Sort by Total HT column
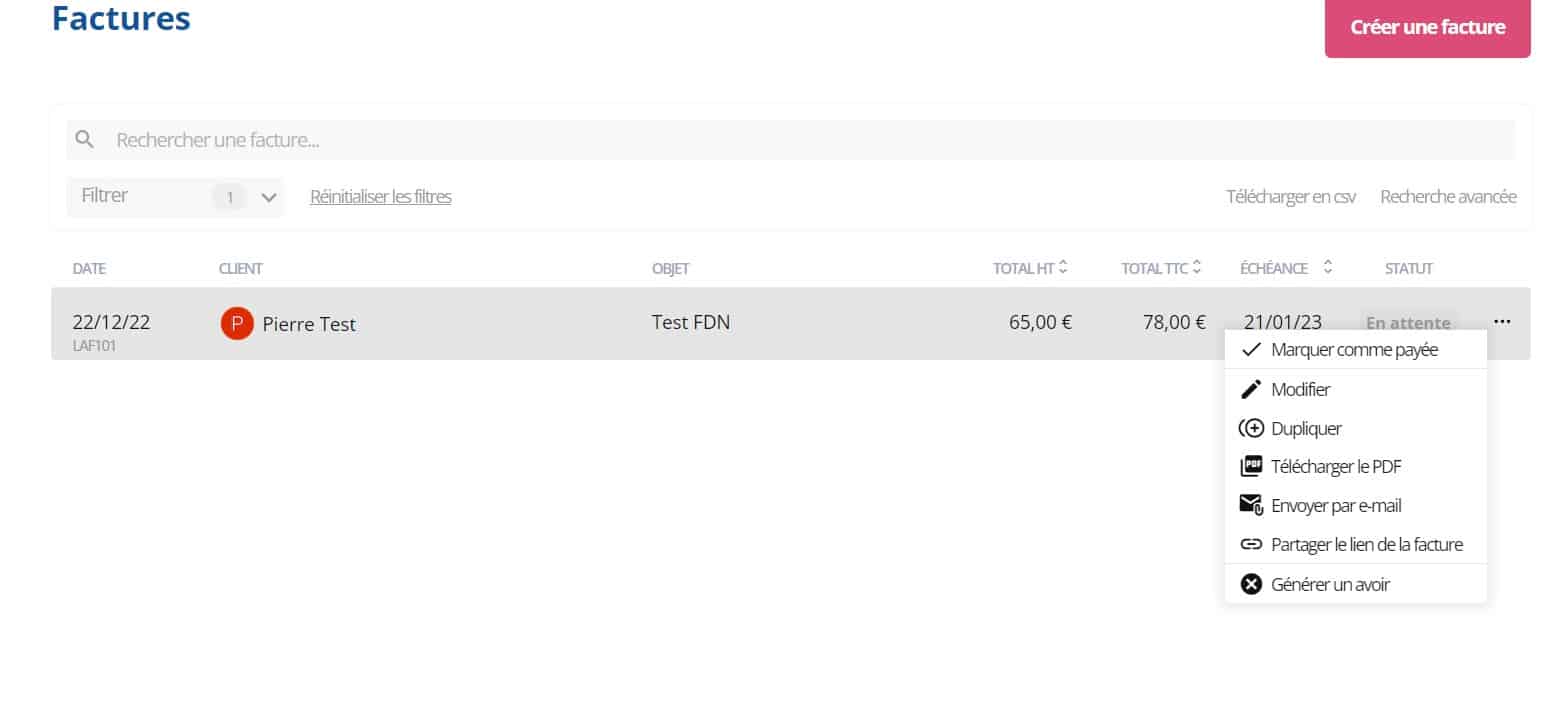This screenshot has width=1565, height=707. 1063,268
